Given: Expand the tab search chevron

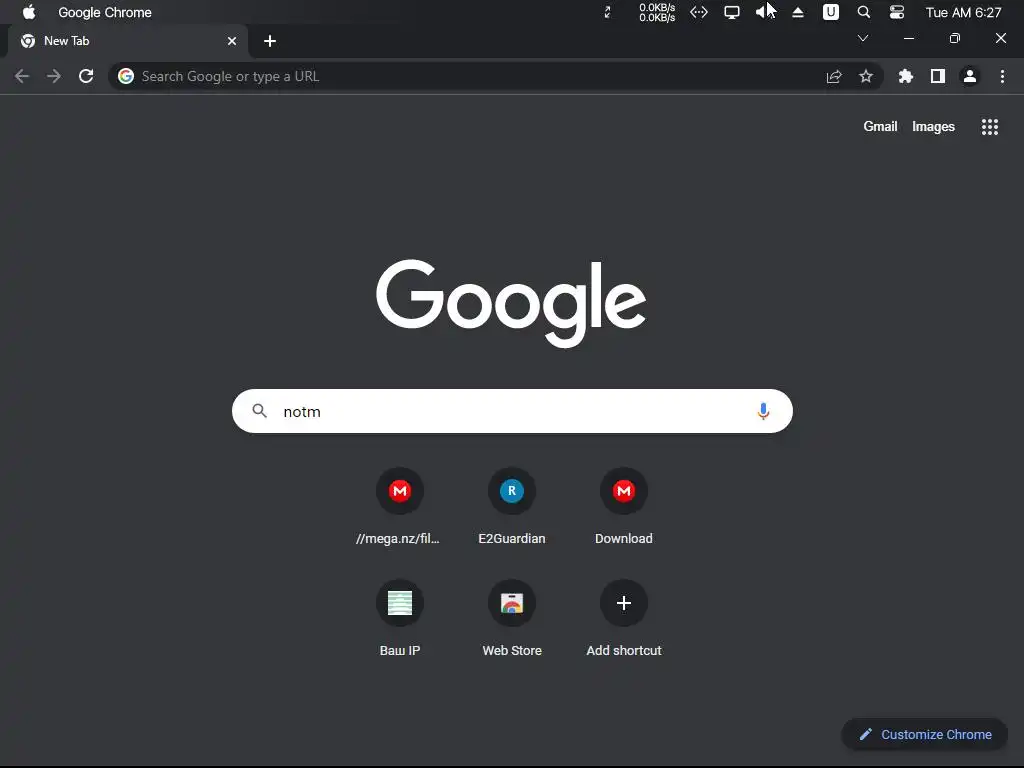Looking at the screenshot, I should [x=863, y=38].
